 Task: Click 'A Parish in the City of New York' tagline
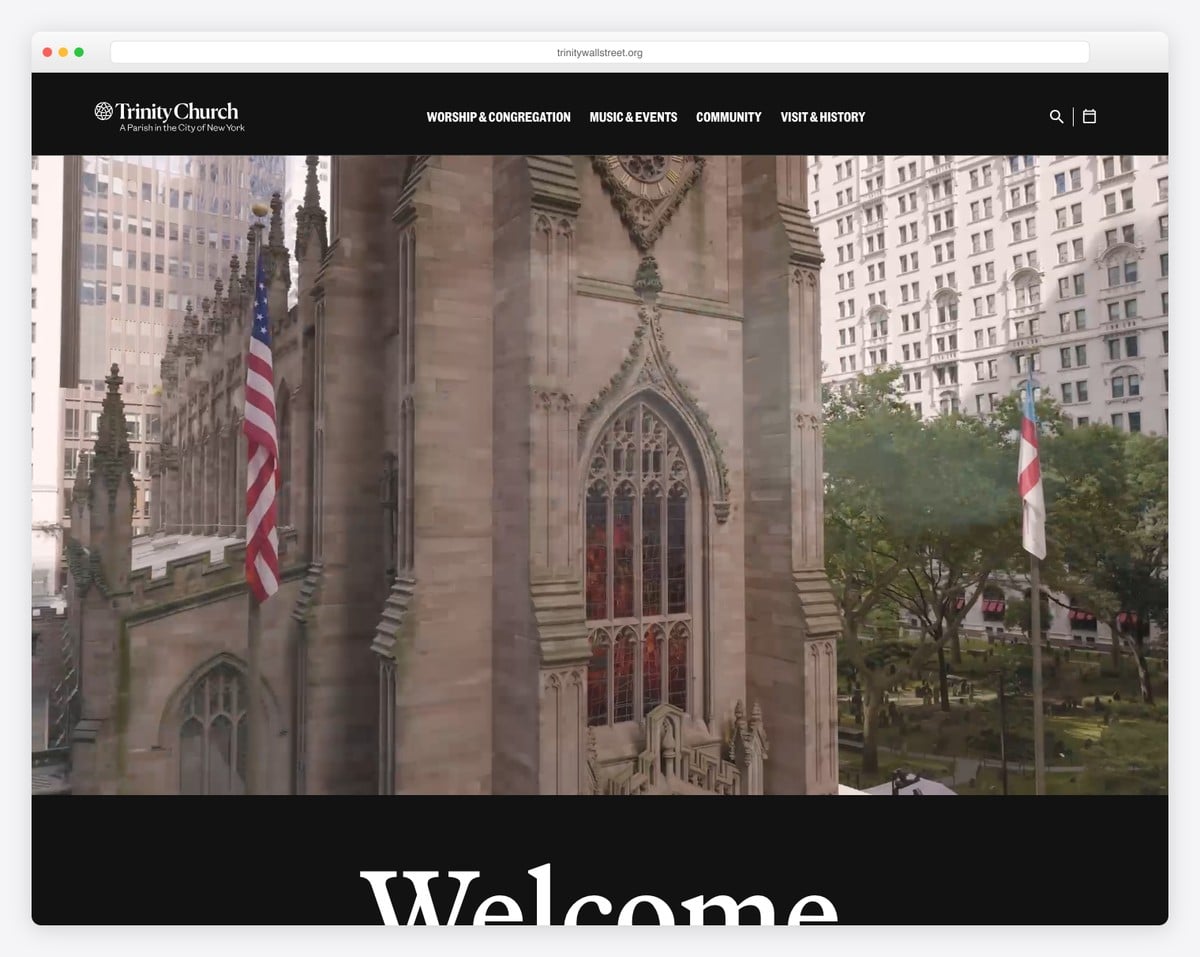point(182,128)
